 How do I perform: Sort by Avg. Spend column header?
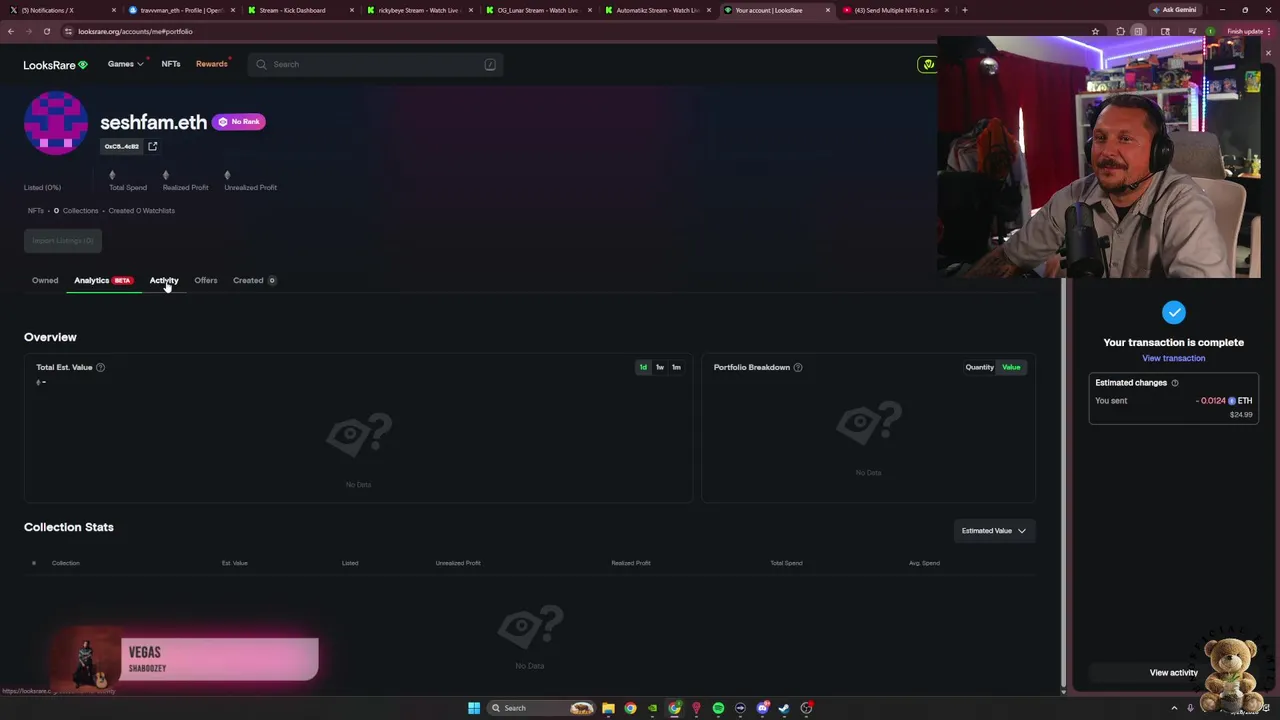pyautogui.click(x=924, y=563)
